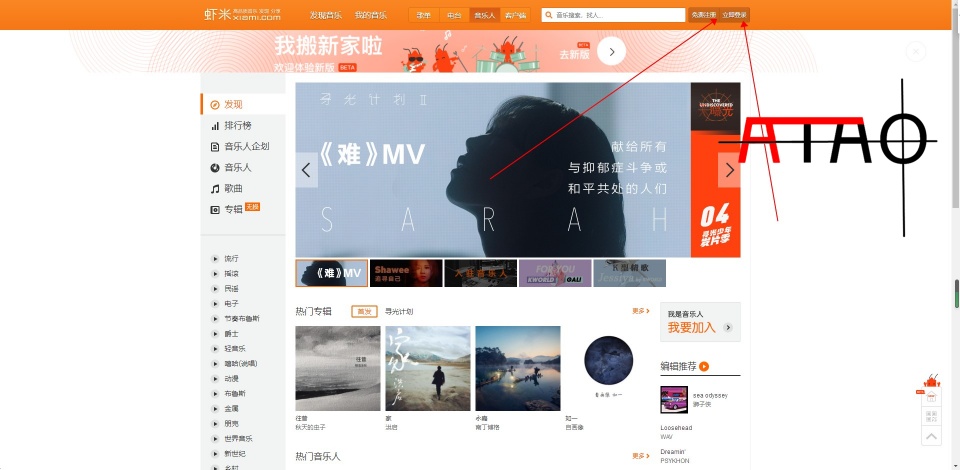Select the 首发 tab under 热门专辑
960x470 pixels.
pos(364,311)
